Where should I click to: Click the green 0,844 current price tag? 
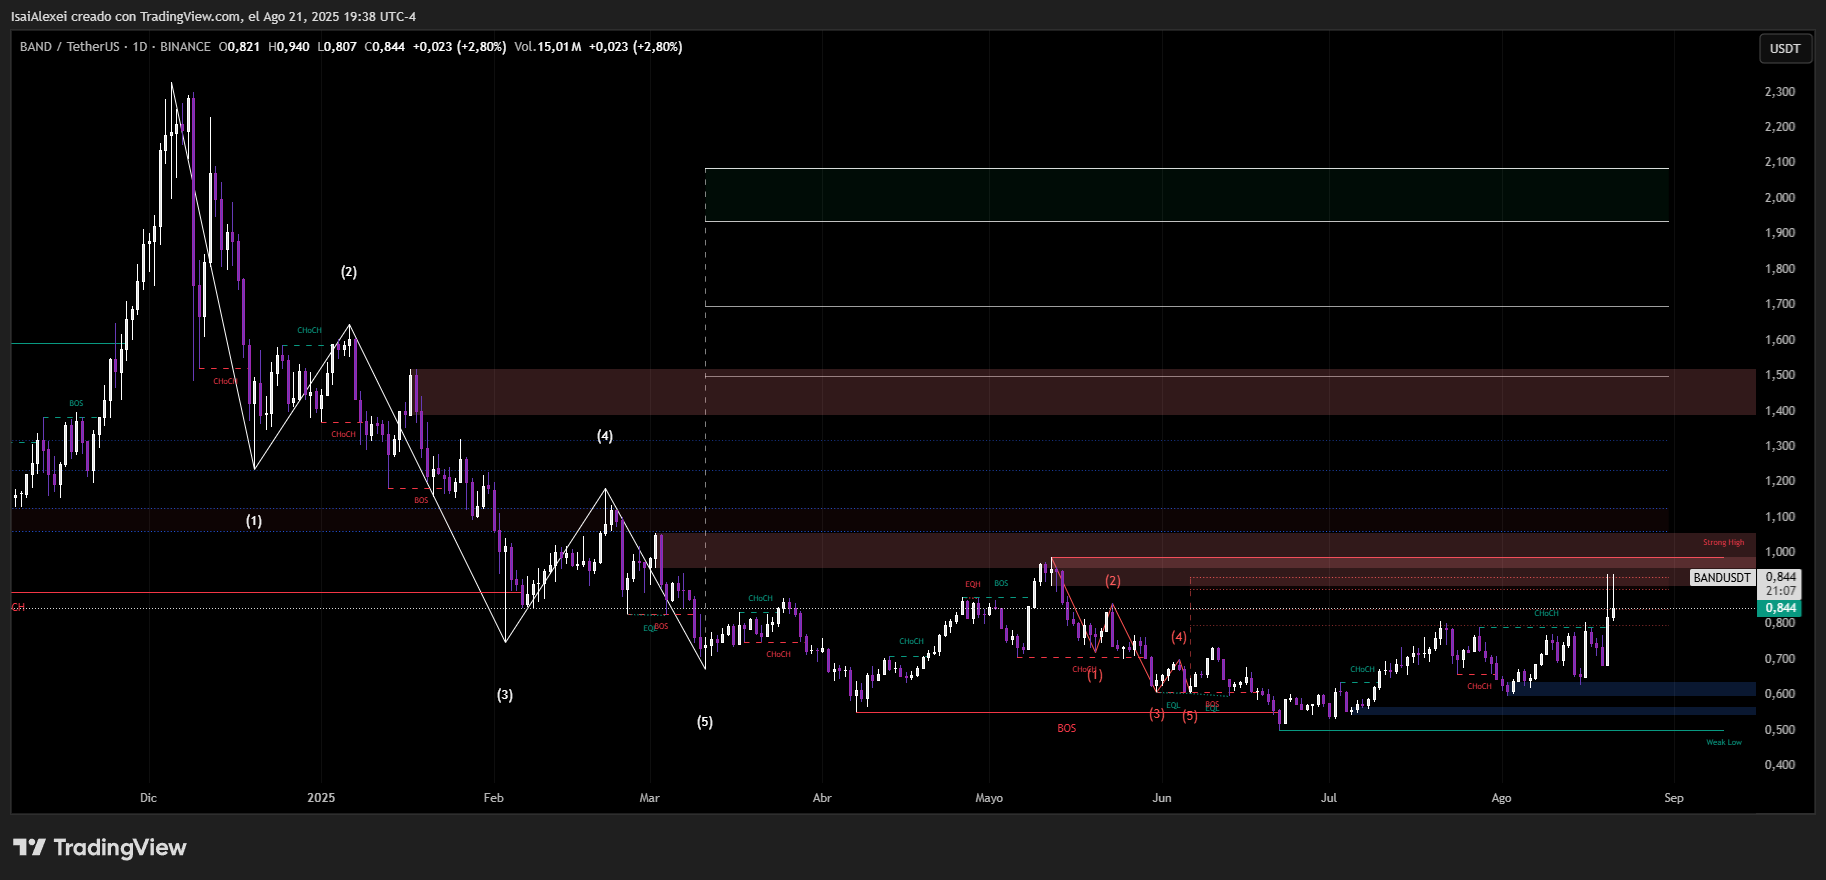pyautogui.click(x=1779, y=608)
